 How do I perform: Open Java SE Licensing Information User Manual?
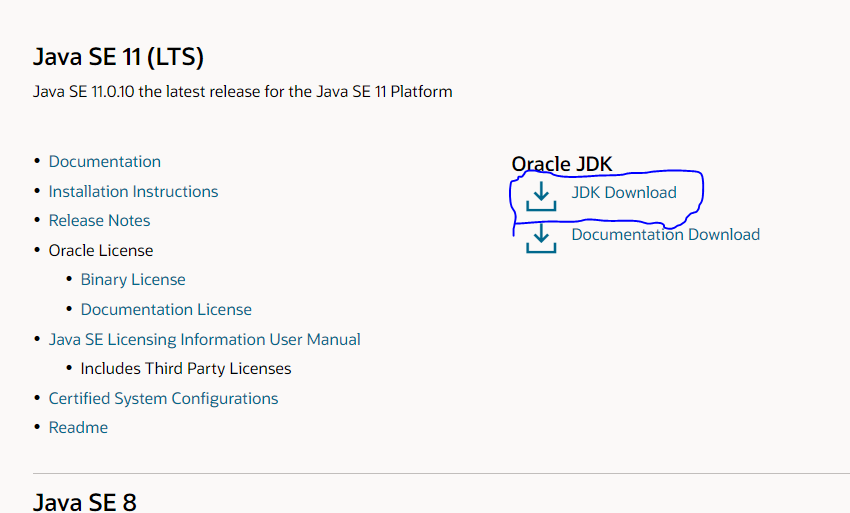coord(204,339)
